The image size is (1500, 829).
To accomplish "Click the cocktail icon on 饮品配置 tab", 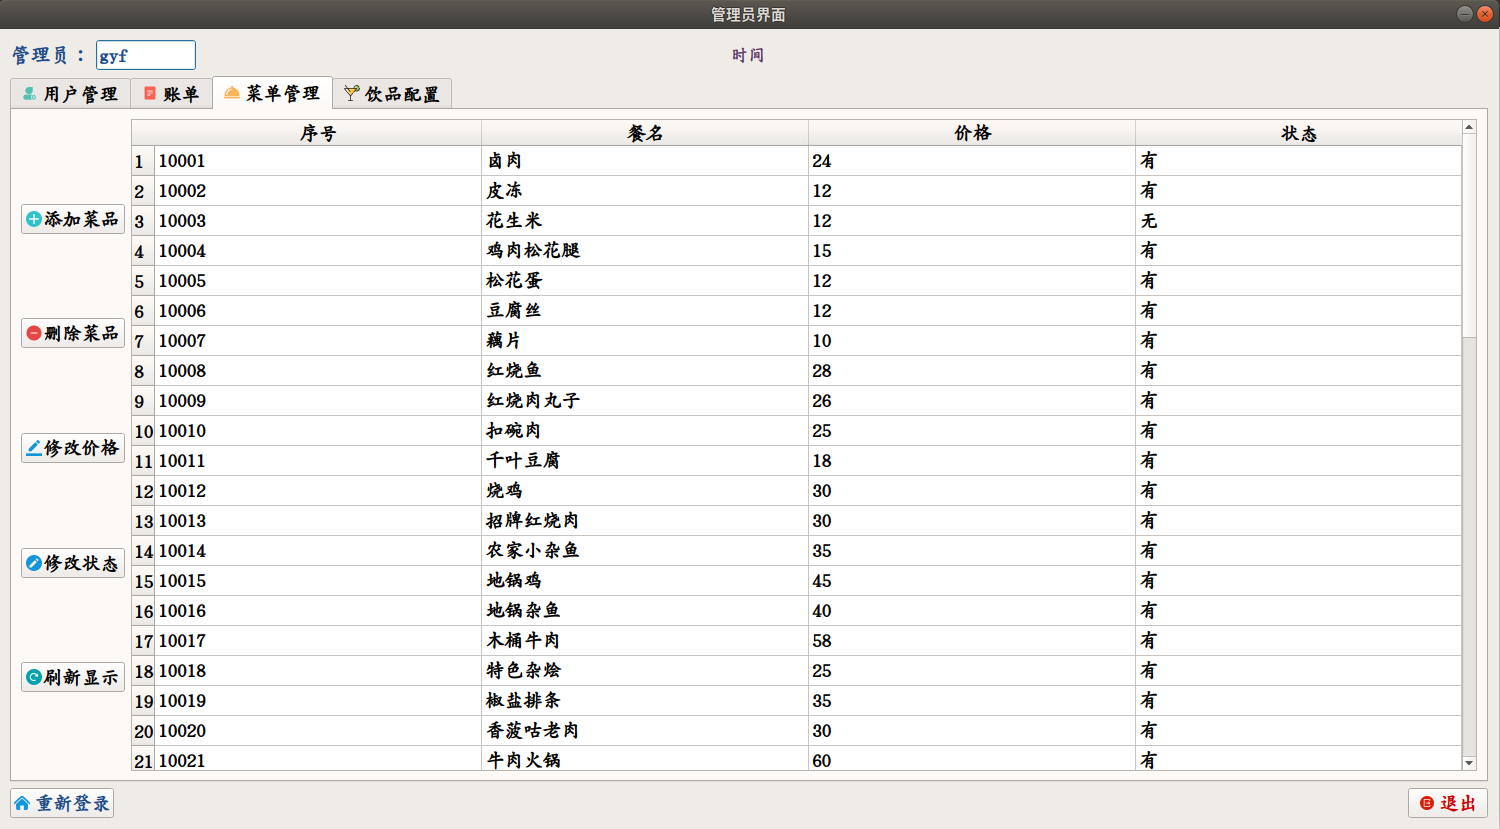I will [x=351, y=93].
